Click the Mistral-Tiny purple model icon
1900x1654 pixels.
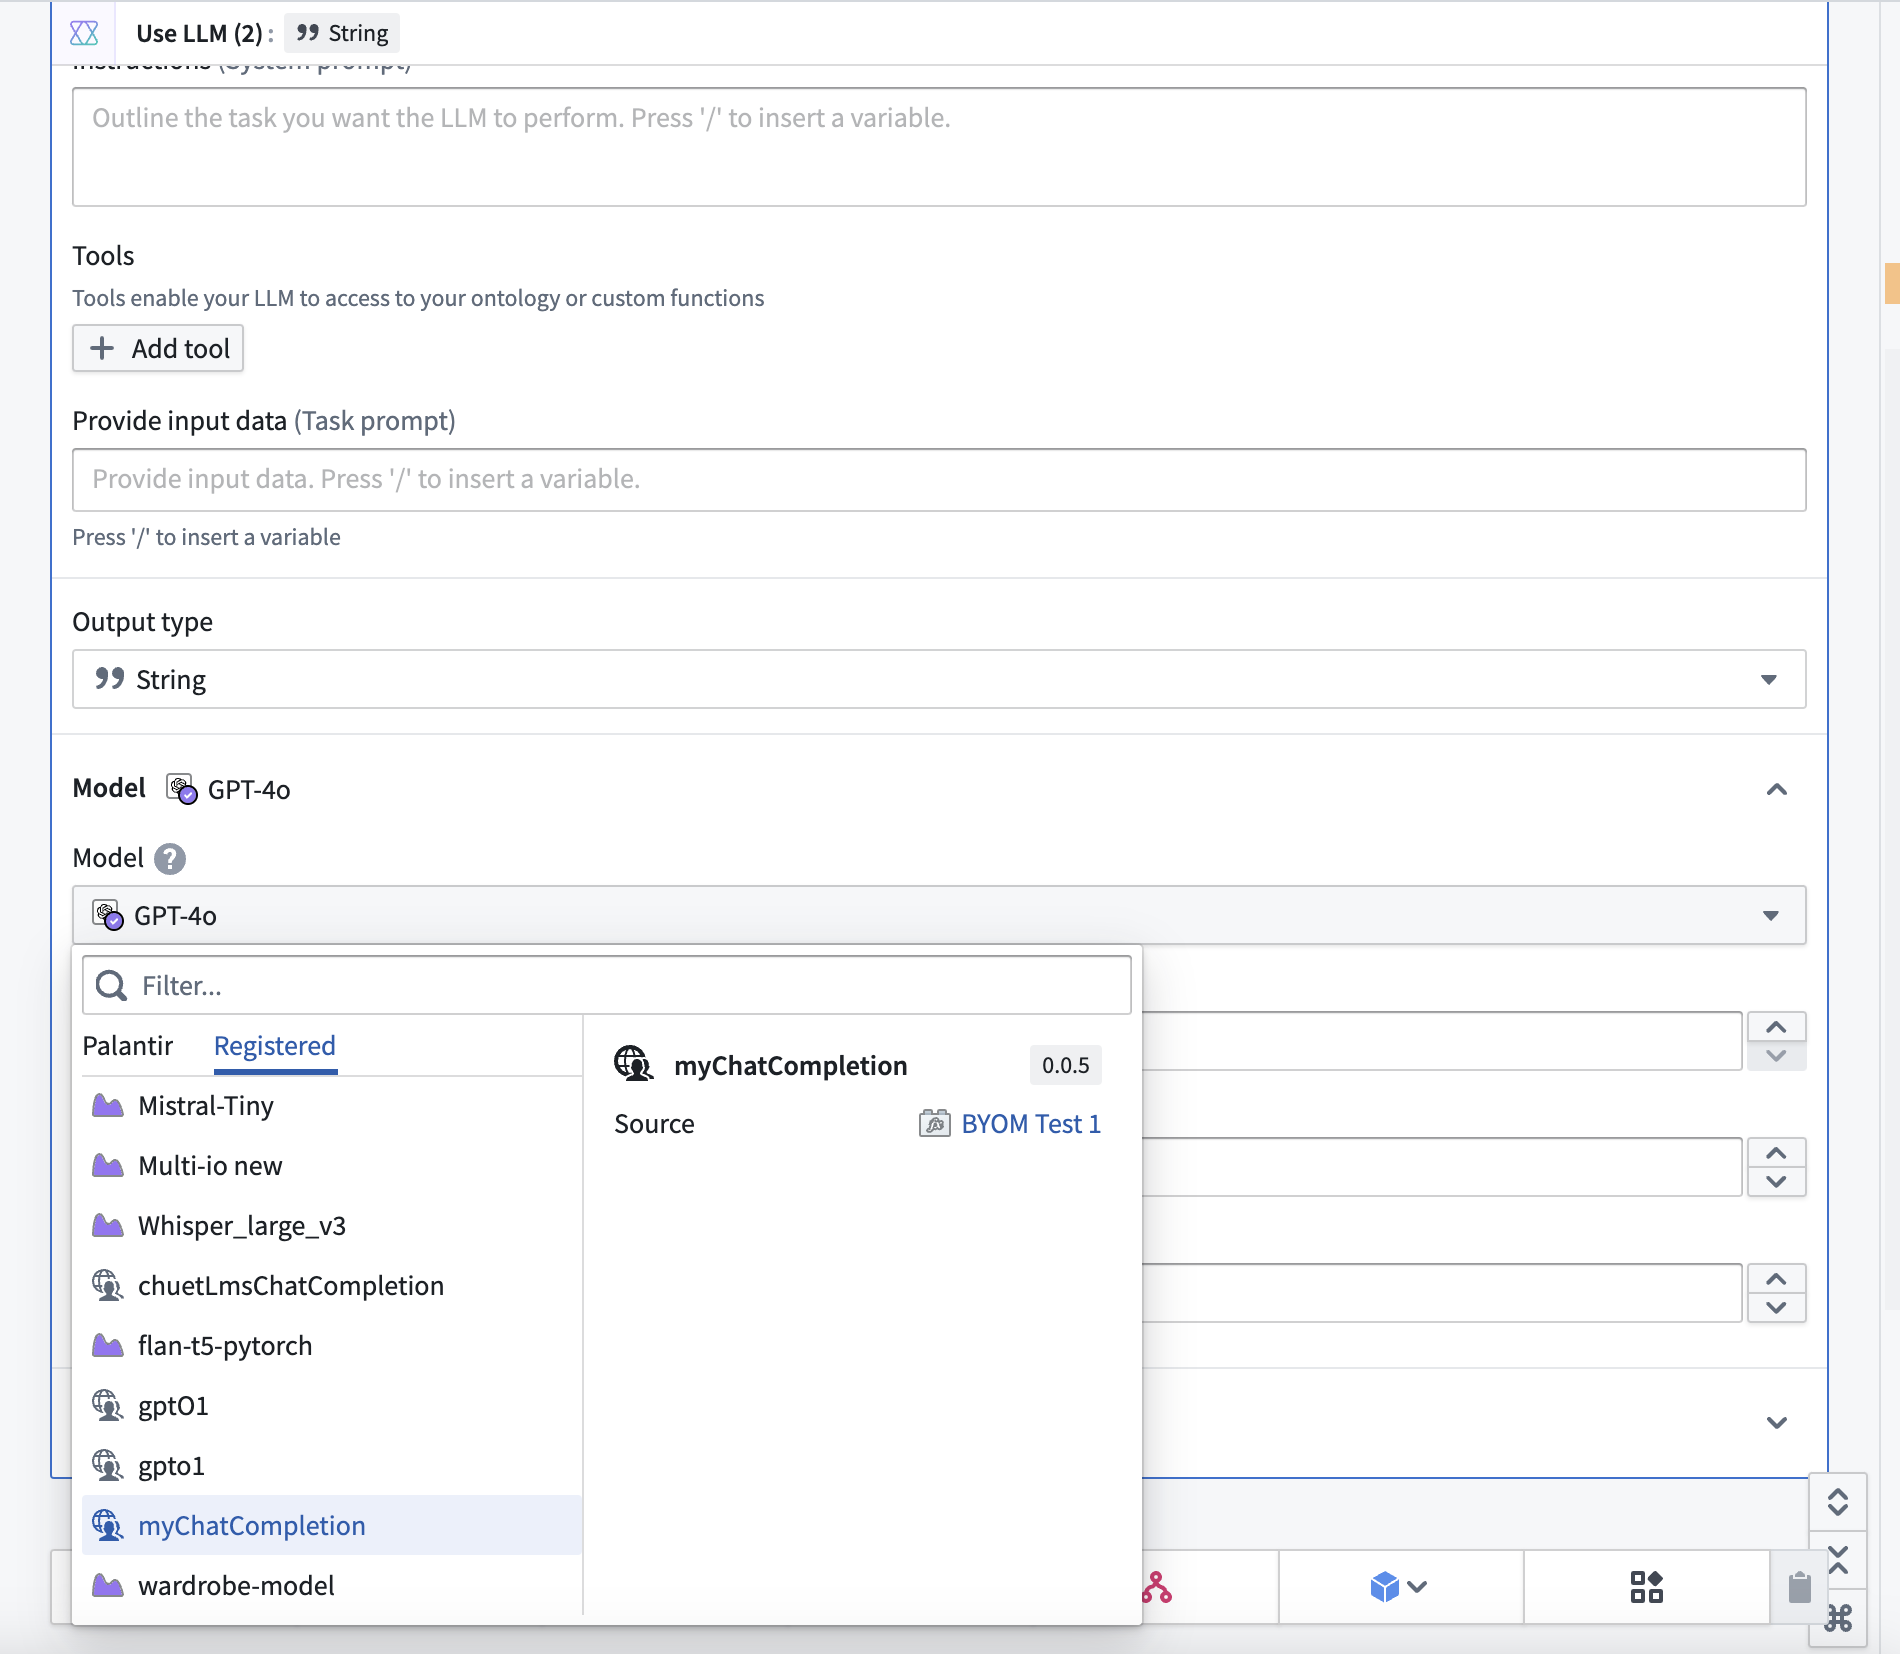(x=108, y=1105)
